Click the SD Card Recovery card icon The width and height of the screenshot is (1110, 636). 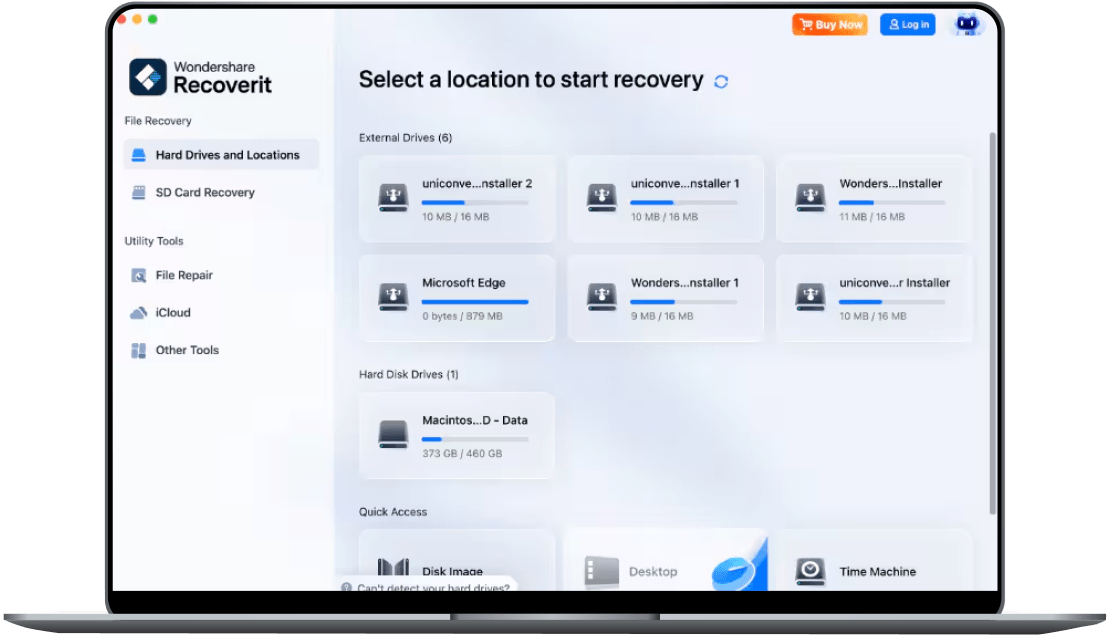pos(139,193)
